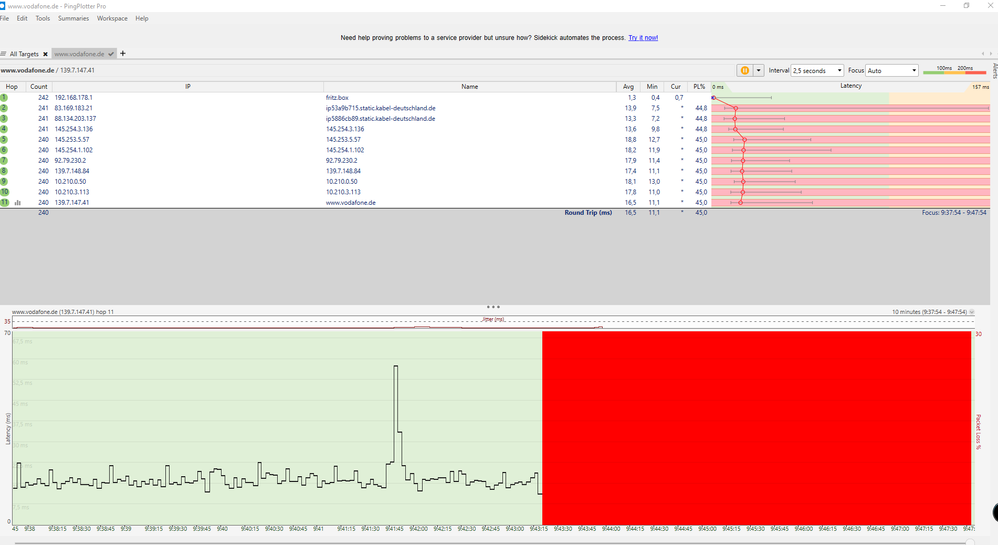Open the Summaries menu

pyautogui.click(x=73, y=18)
